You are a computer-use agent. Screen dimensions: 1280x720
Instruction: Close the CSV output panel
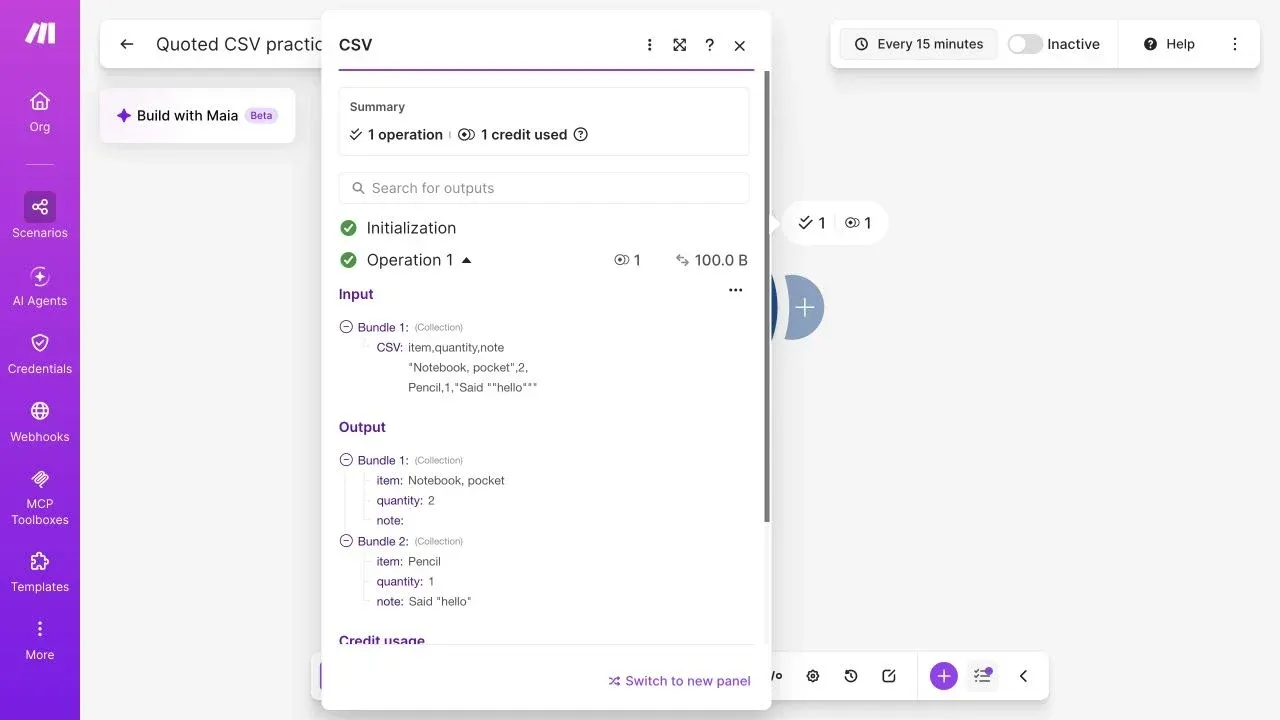pos(740,45)
